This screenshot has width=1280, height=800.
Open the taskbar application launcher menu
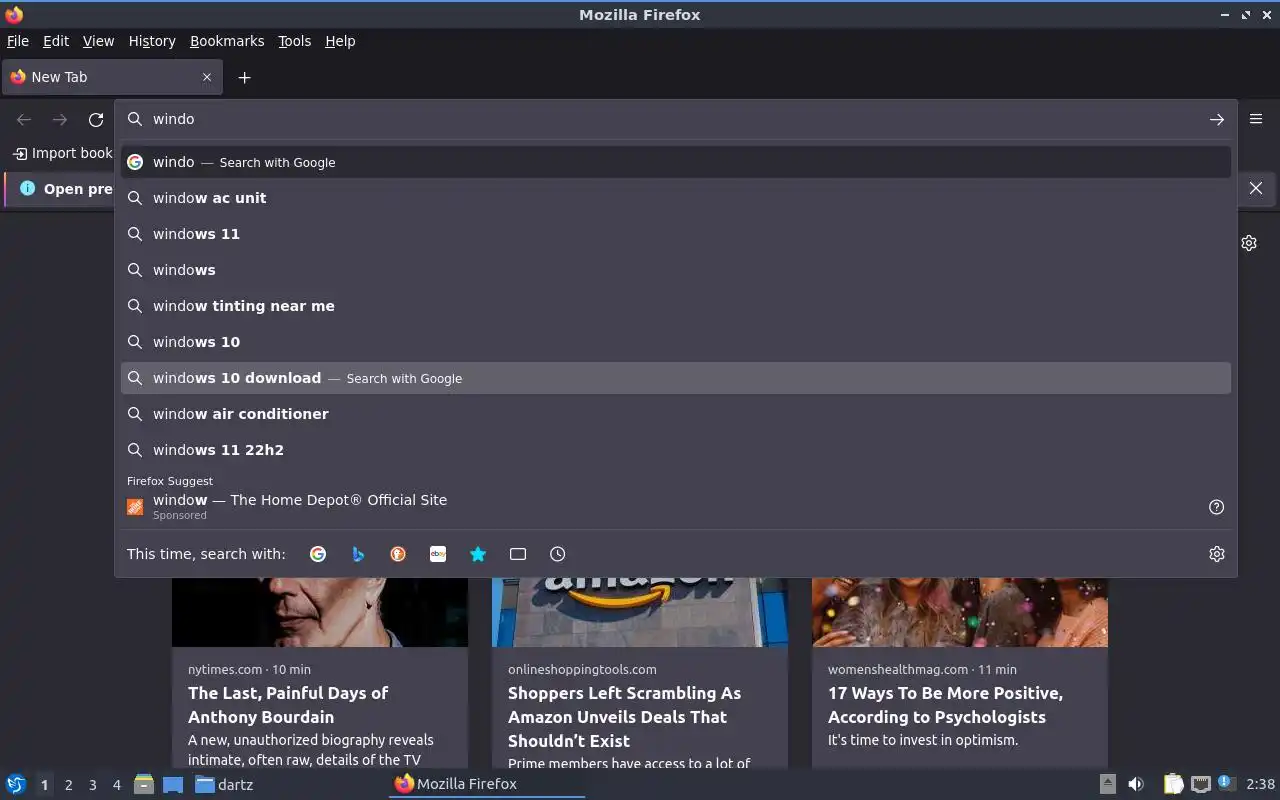16,784
